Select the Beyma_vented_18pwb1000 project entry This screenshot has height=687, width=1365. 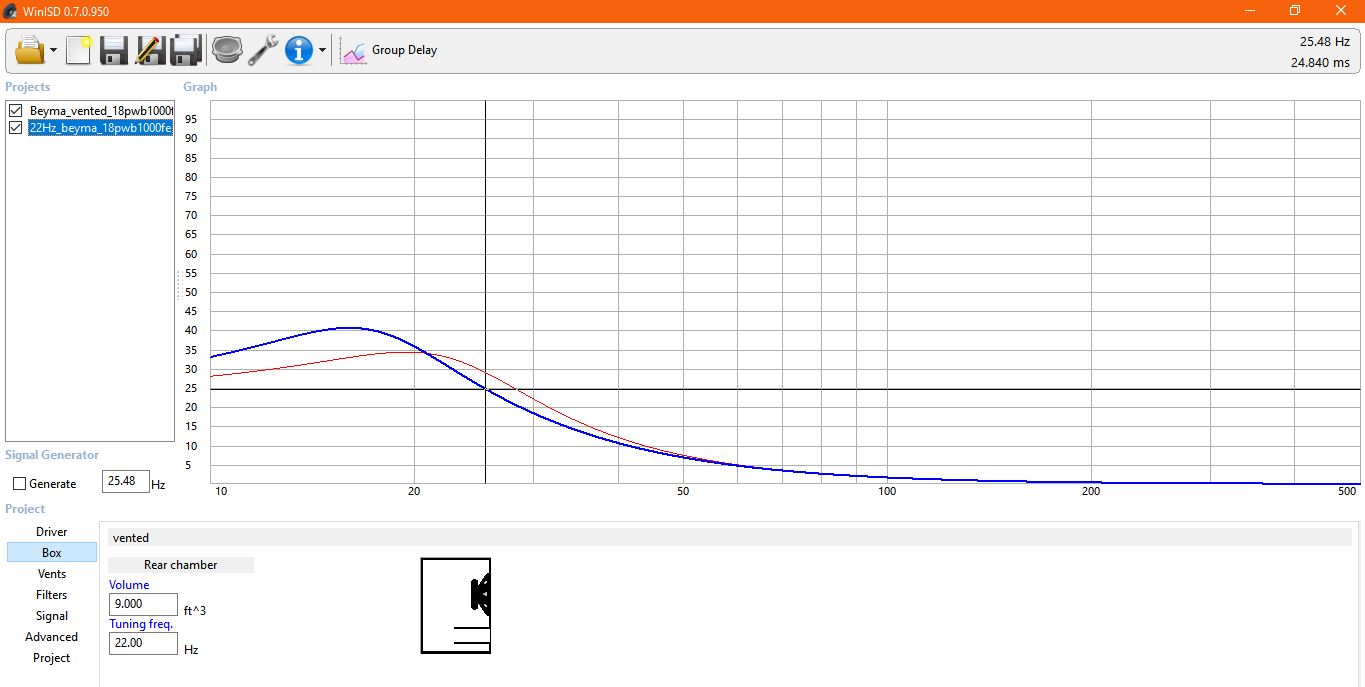[101, 110]
